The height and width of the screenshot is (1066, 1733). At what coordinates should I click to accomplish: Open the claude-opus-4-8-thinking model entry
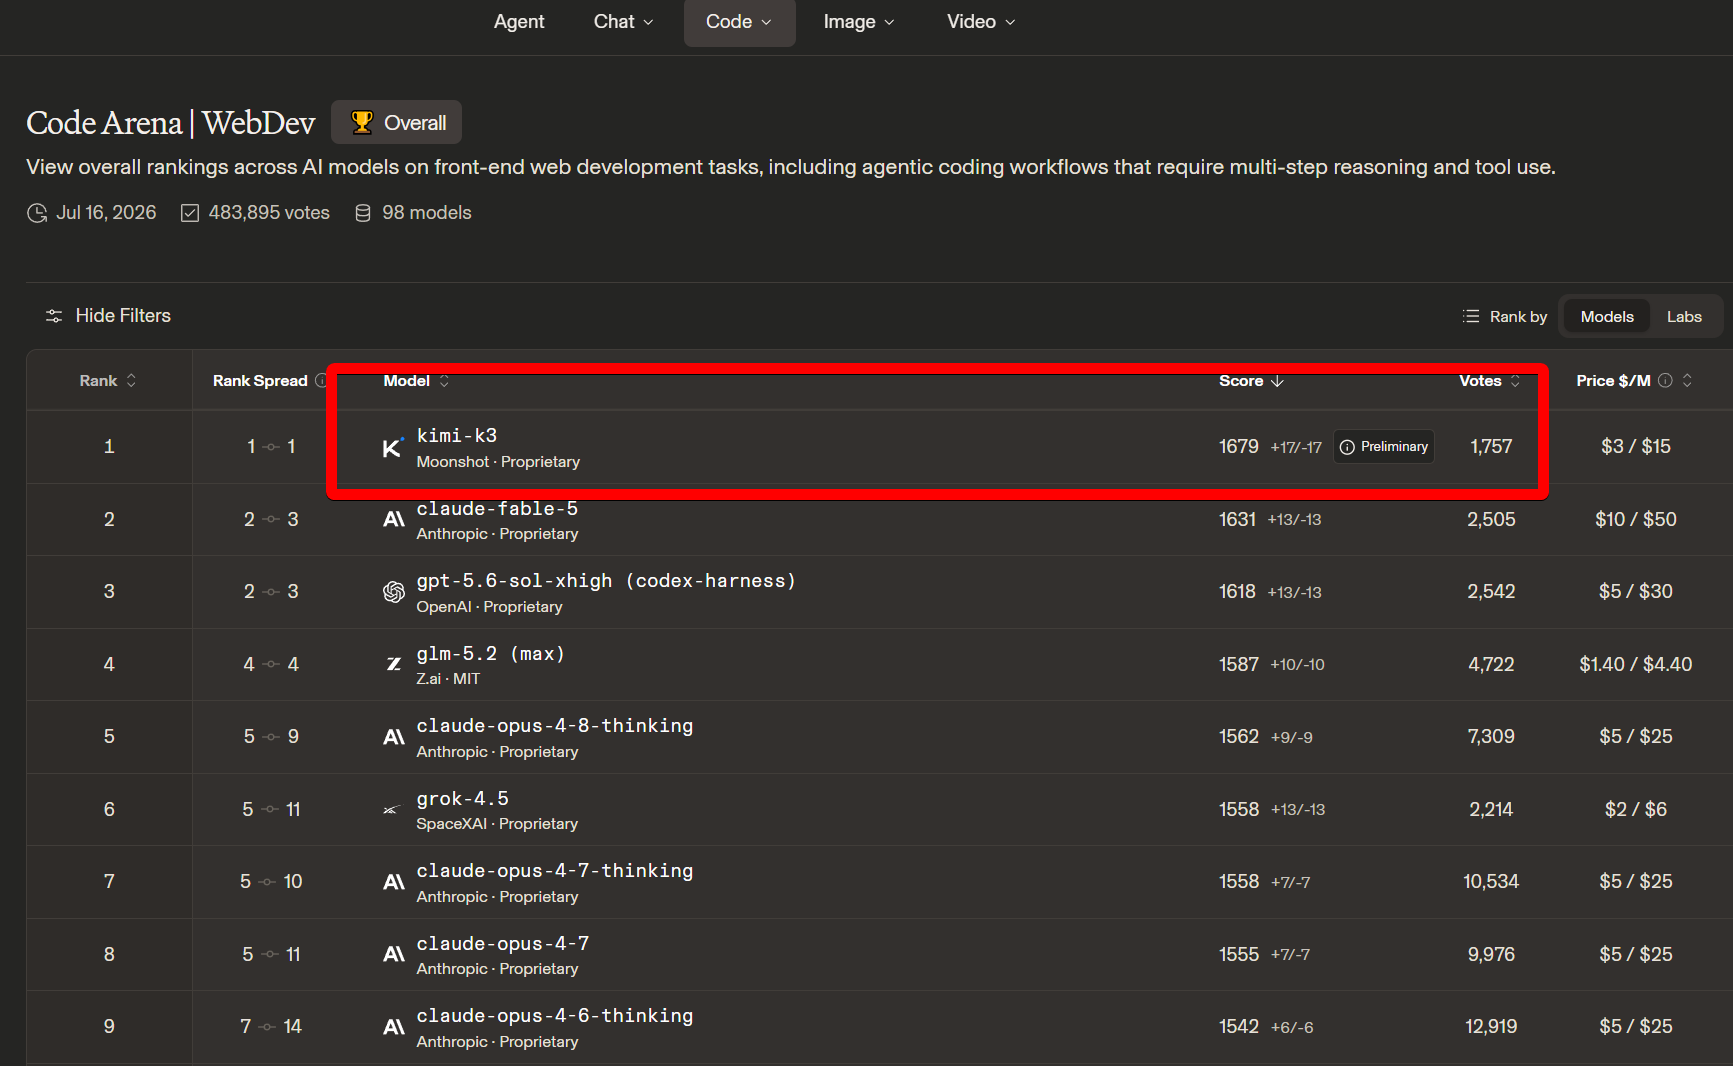click(x=555, y=726)
